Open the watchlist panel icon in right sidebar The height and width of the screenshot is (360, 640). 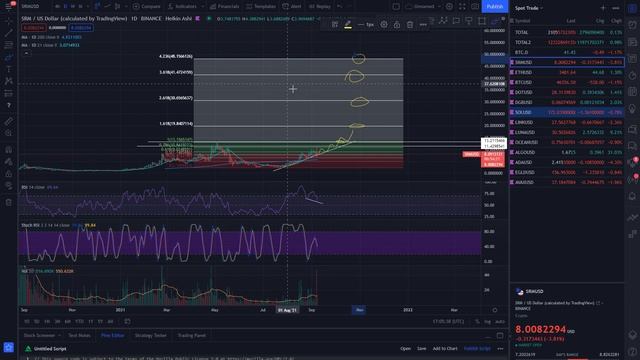(632, 9)
